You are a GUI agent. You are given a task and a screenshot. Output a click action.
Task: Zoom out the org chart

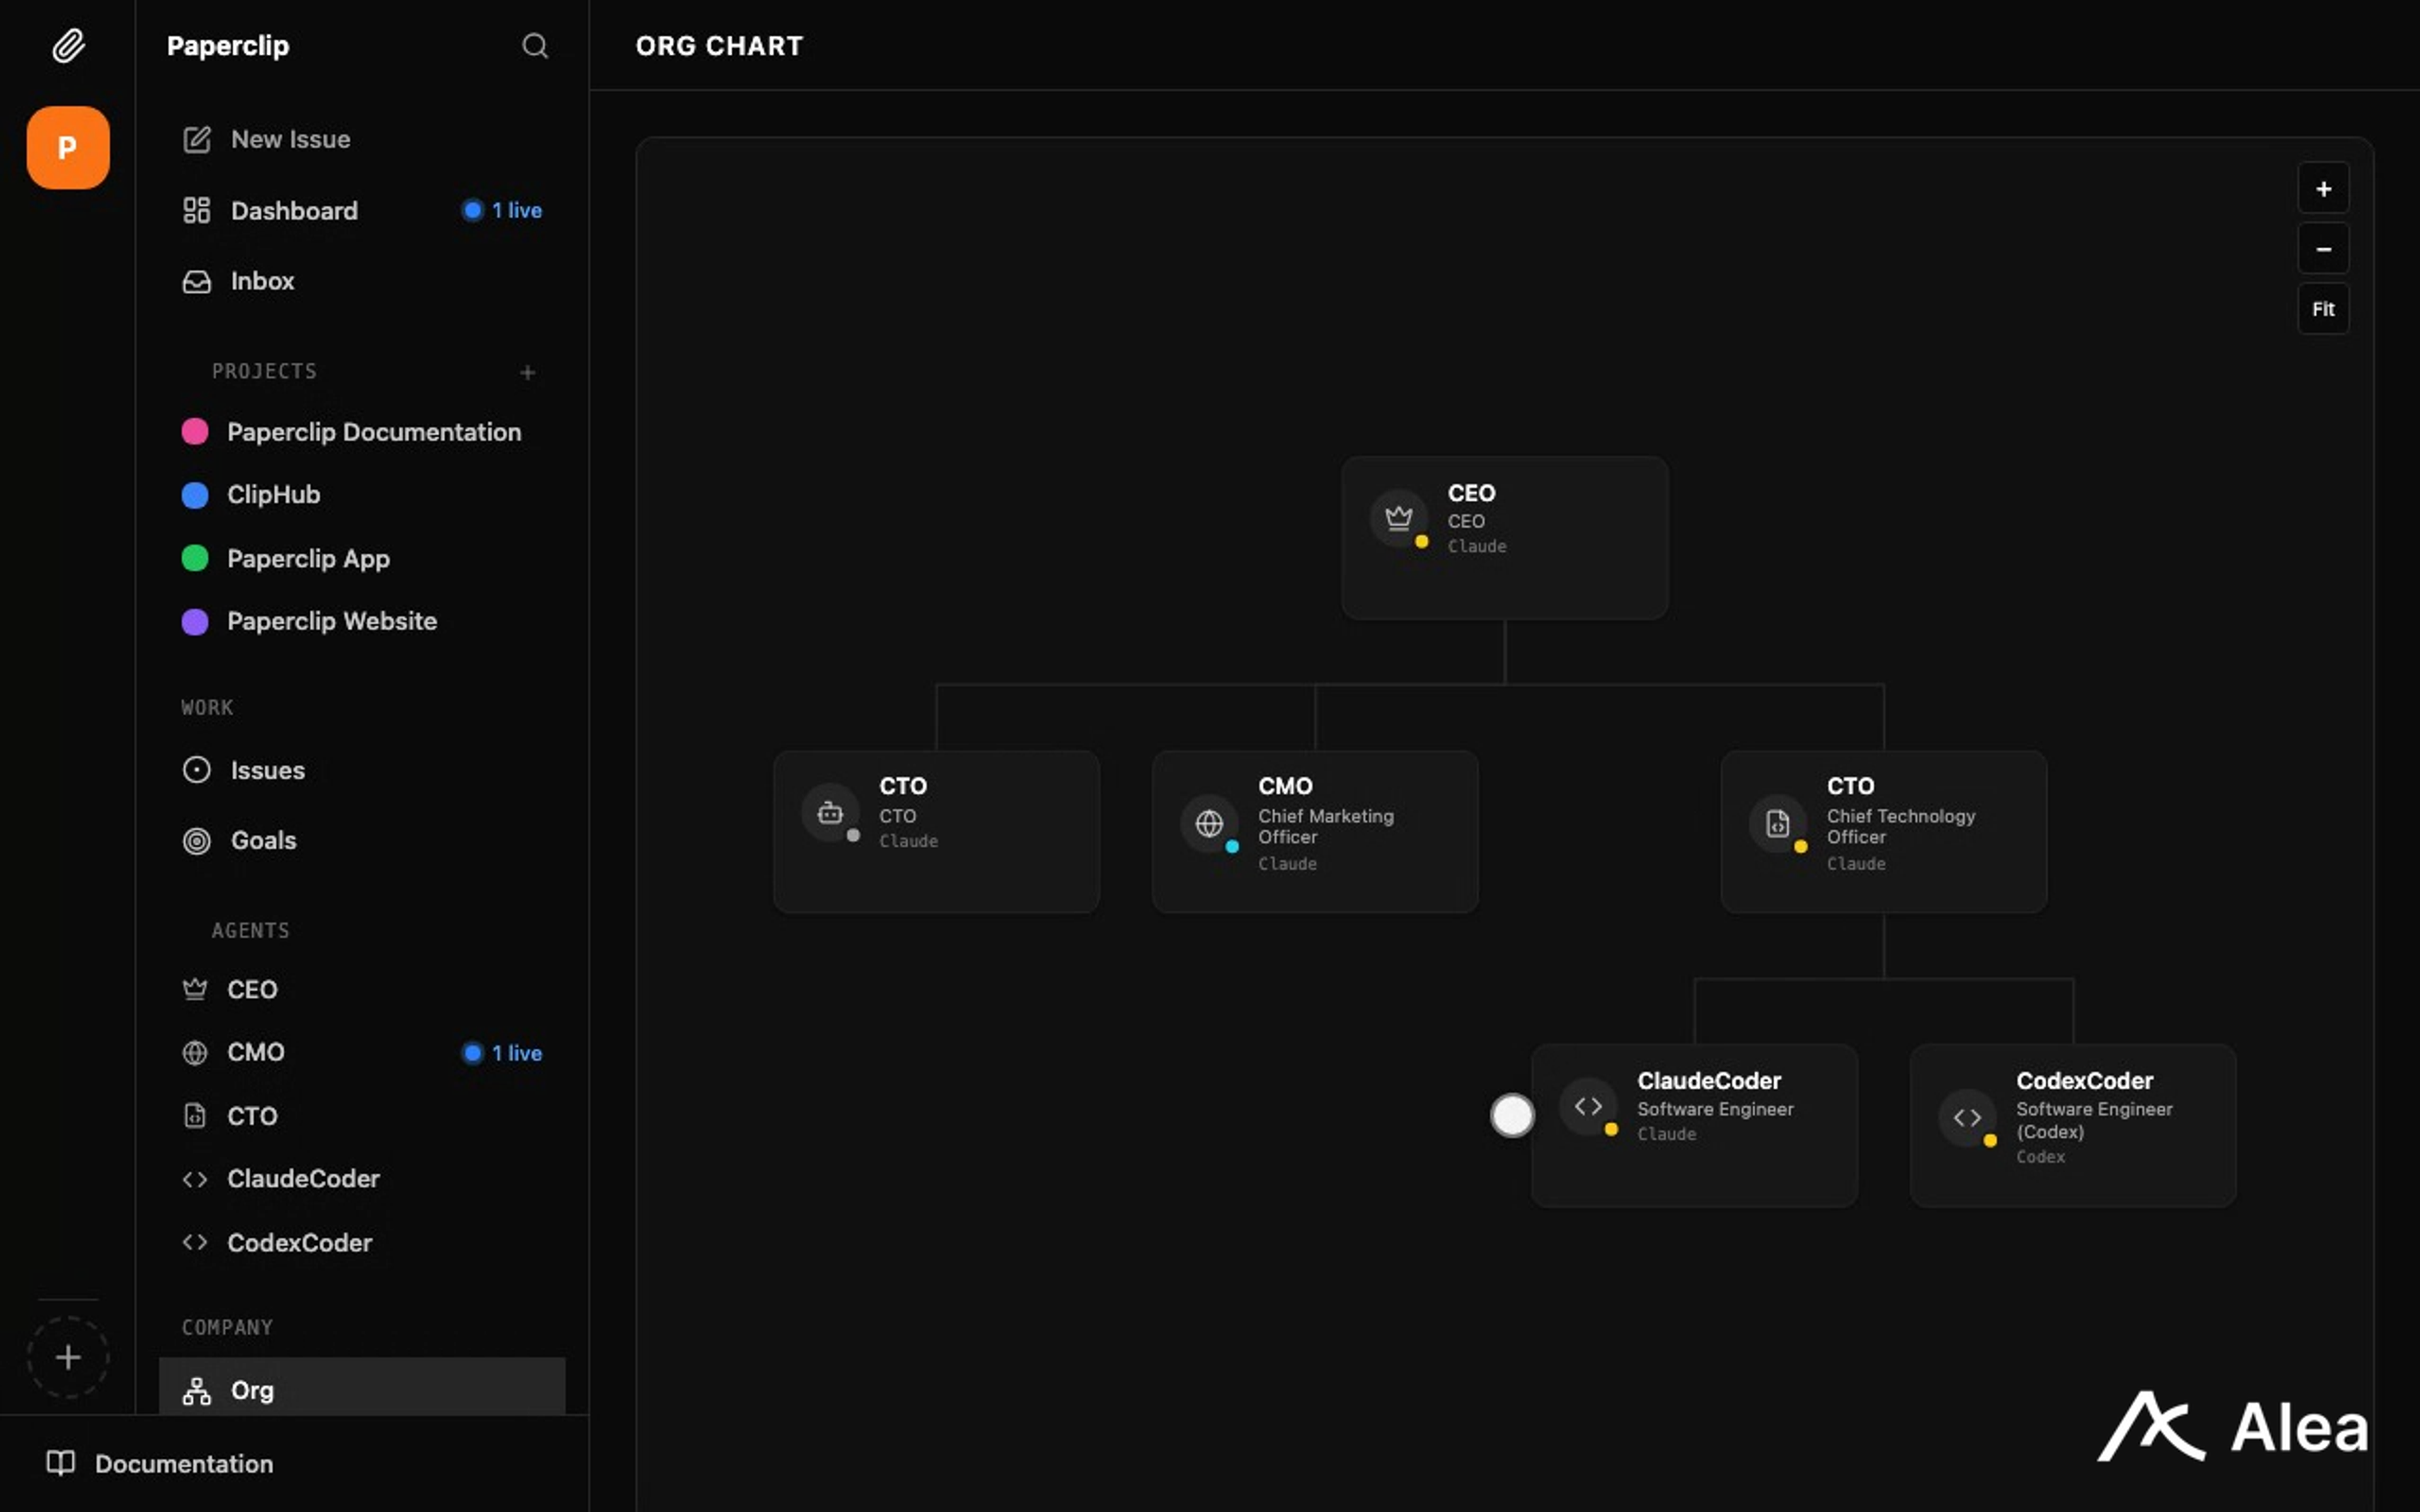pos(2323,249)
